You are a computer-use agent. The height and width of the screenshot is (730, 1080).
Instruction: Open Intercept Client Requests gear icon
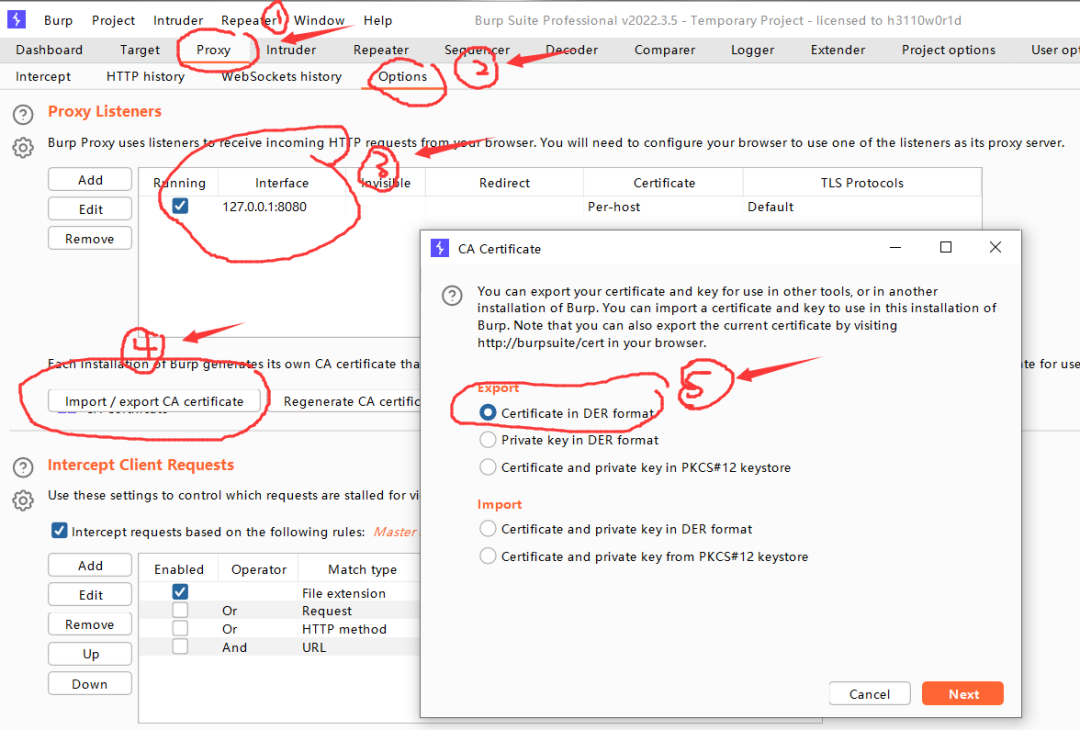(23, 501)
